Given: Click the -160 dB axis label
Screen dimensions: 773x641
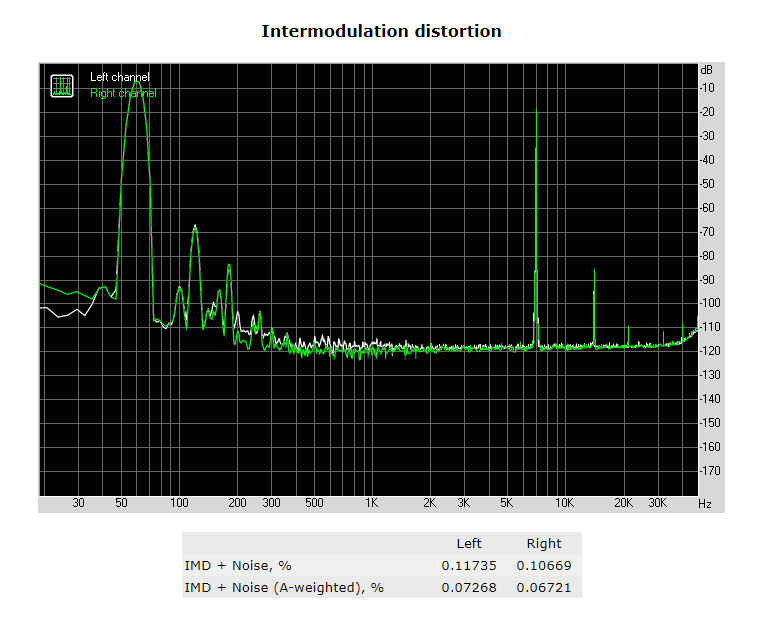Looking at the screenshot, I should [x=710, y=447].
